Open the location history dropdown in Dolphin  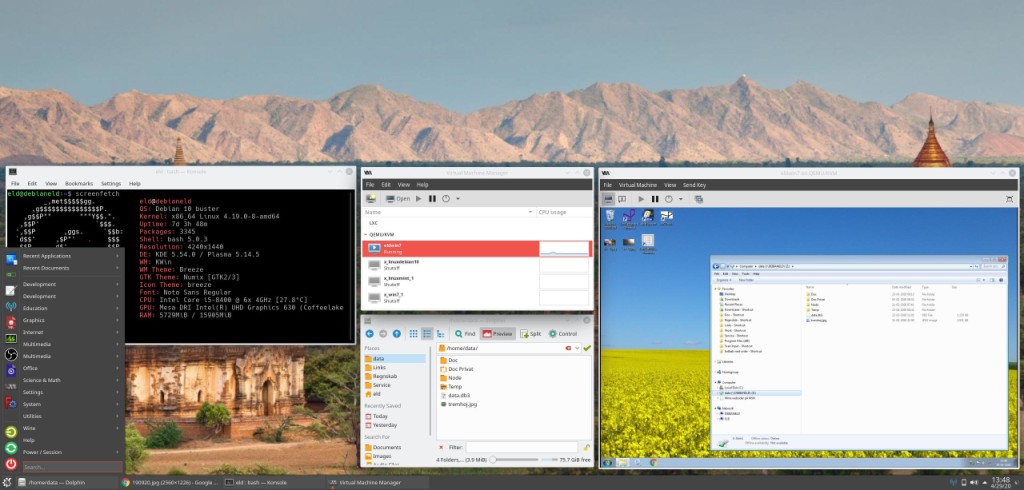click(x=577, y=348)
